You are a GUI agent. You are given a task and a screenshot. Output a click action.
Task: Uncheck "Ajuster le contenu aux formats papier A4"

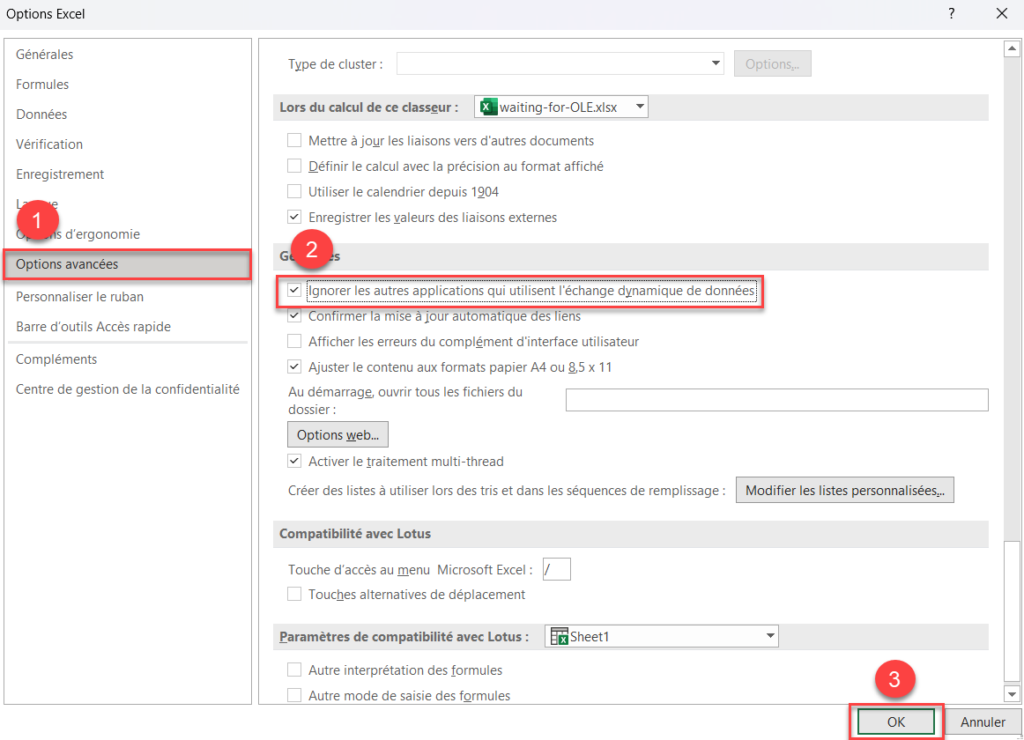tap(295, 366)
